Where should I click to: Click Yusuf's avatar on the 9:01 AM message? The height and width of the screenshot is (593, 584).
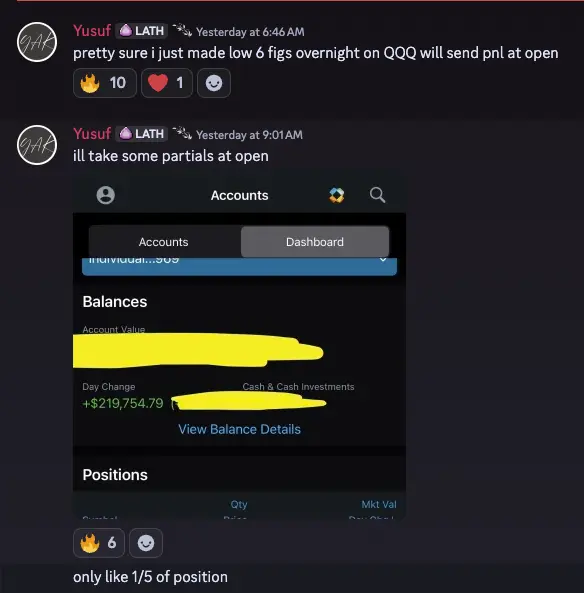(x=37, y=145)
